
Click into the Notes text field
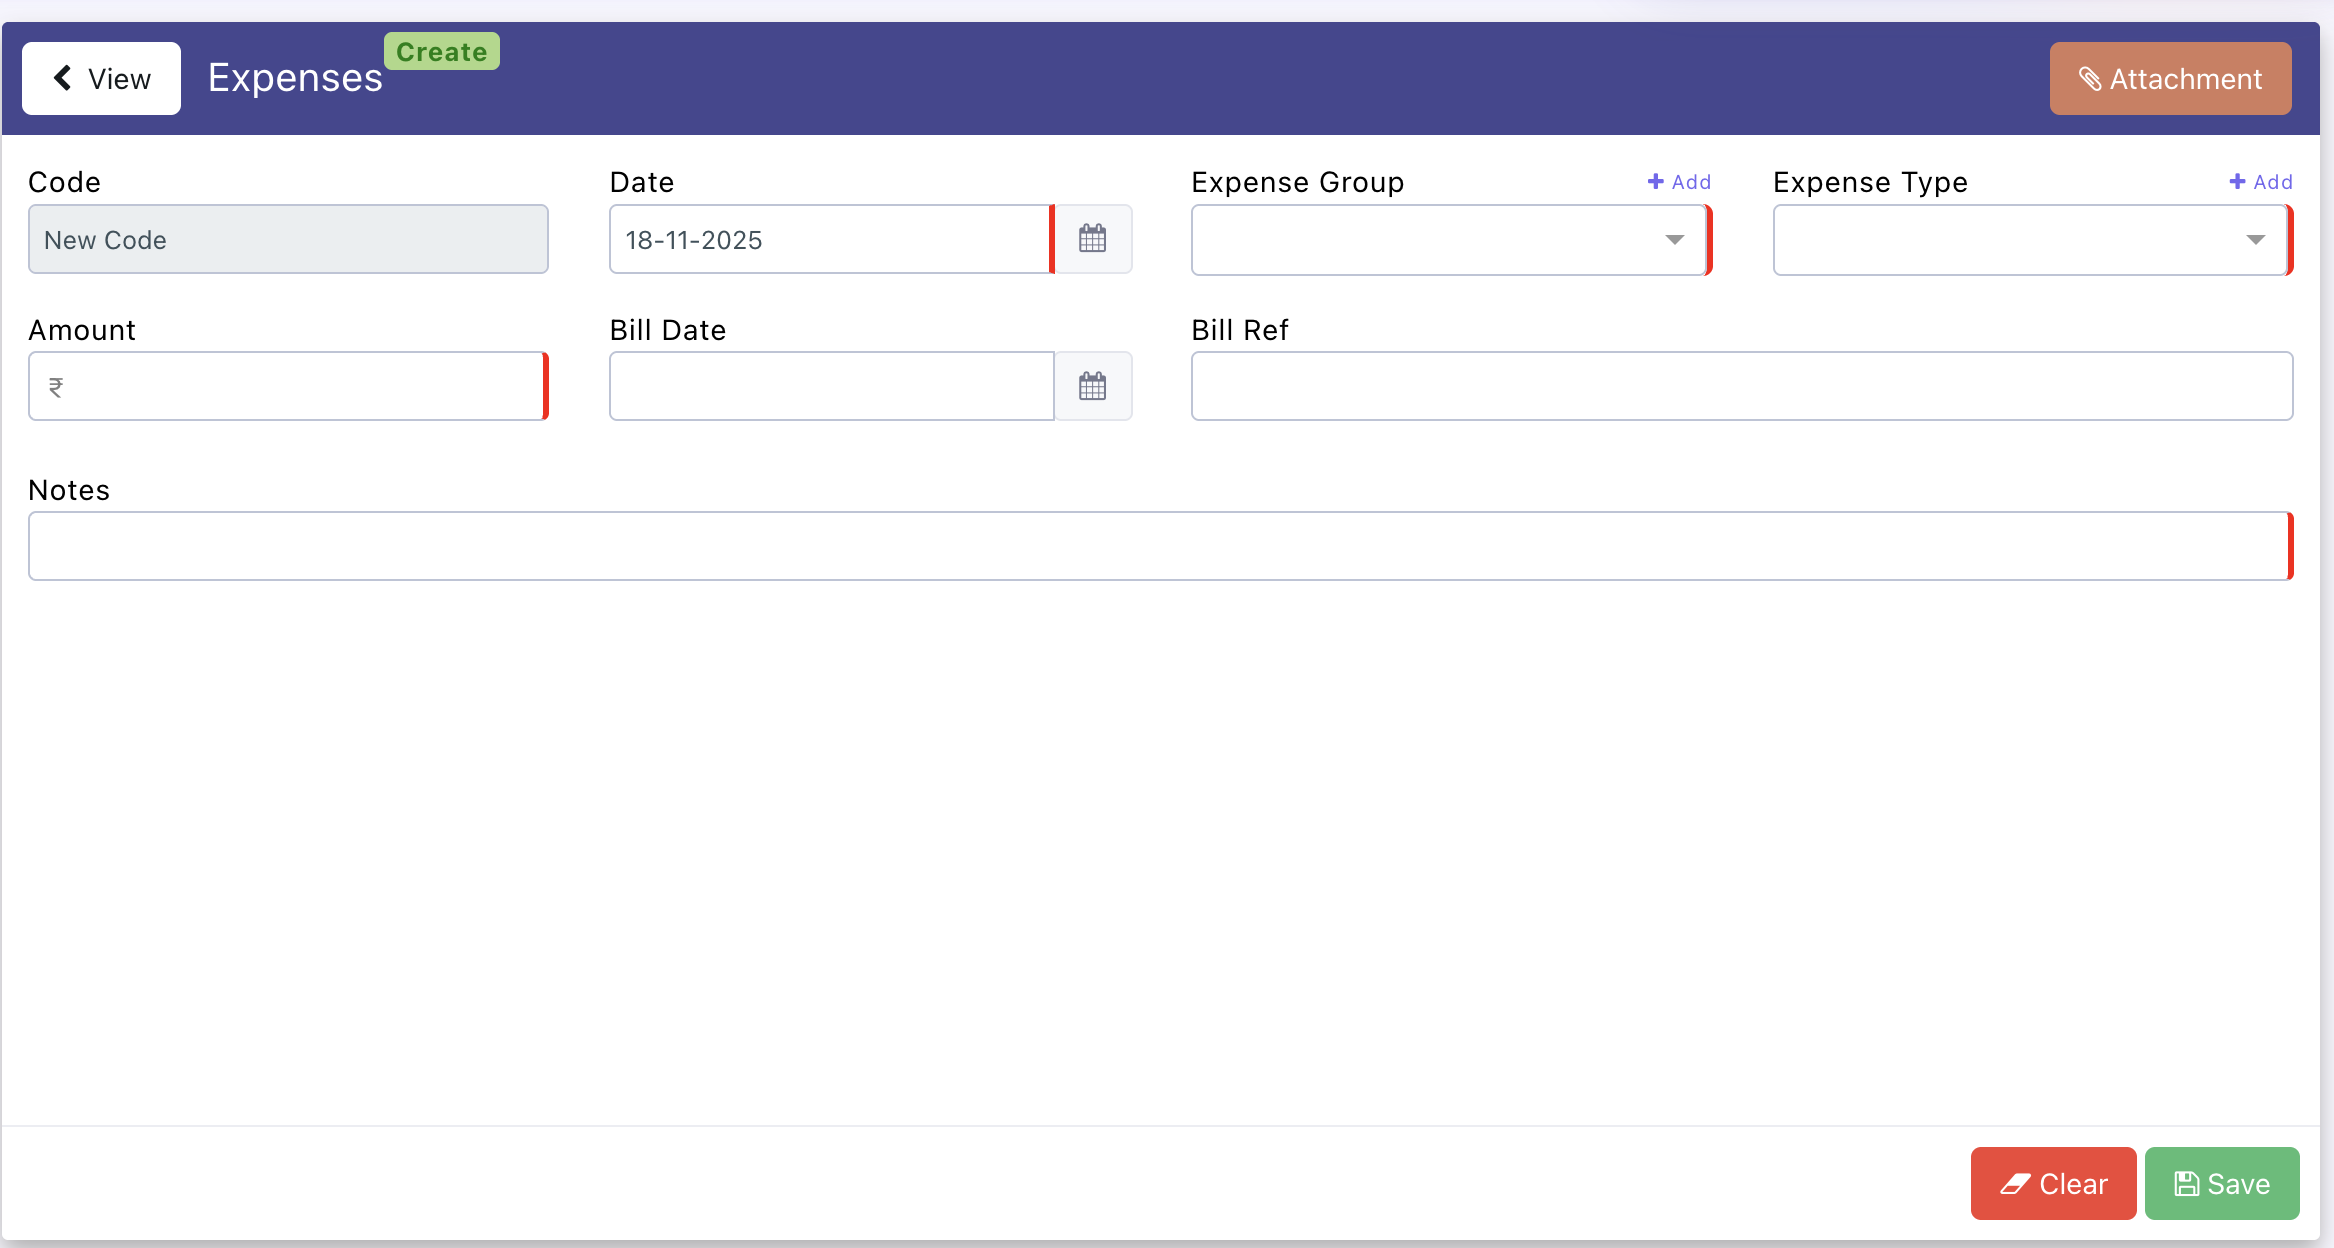click(1158, 546)
